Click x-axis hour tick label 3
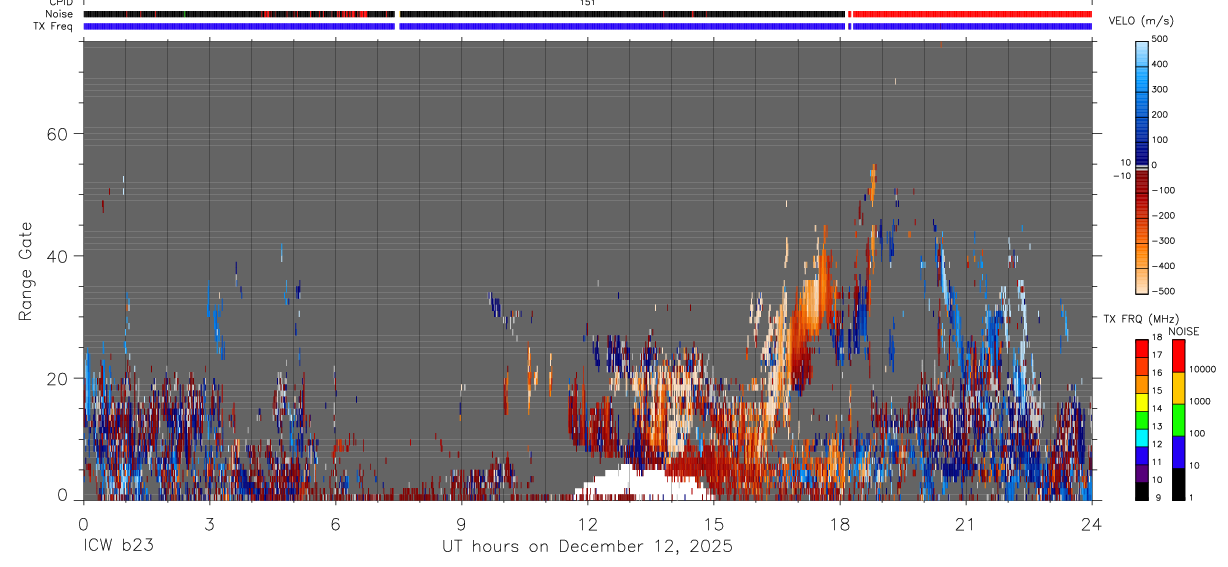Viewport: 1228px width, 567px height. click(209, 523)
